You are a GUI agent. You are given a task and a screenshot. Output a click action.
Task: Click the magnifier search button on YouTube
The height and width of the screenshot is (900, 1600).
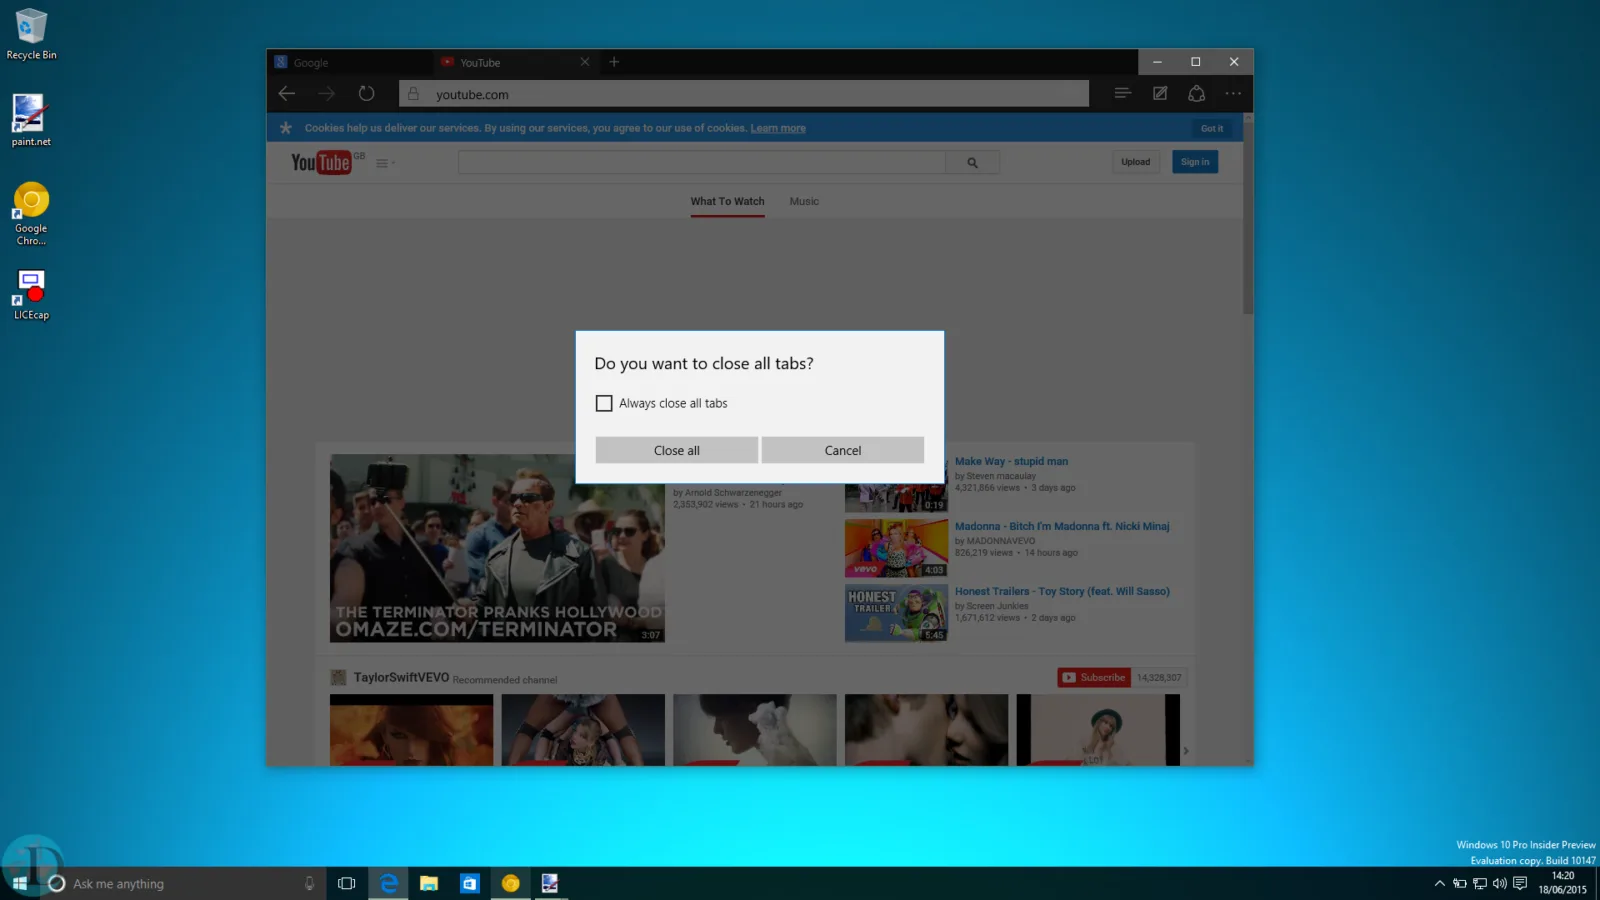pos(972,162)
